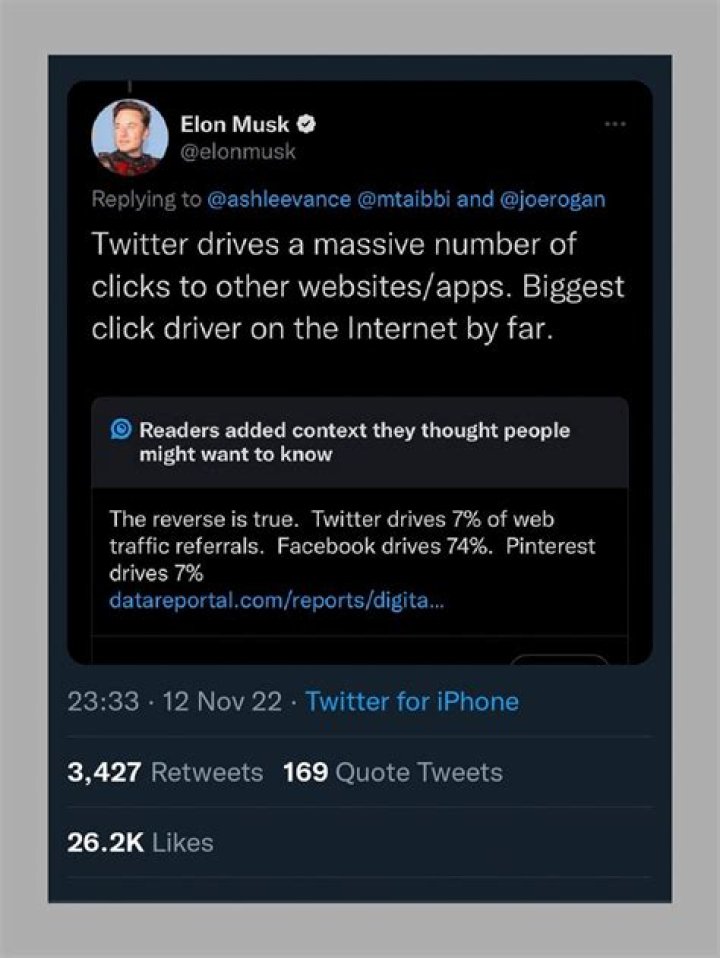The image size is (720, 958).
Task: Click the Twitter for iPhone source link
Action: [x=412, y=701]
